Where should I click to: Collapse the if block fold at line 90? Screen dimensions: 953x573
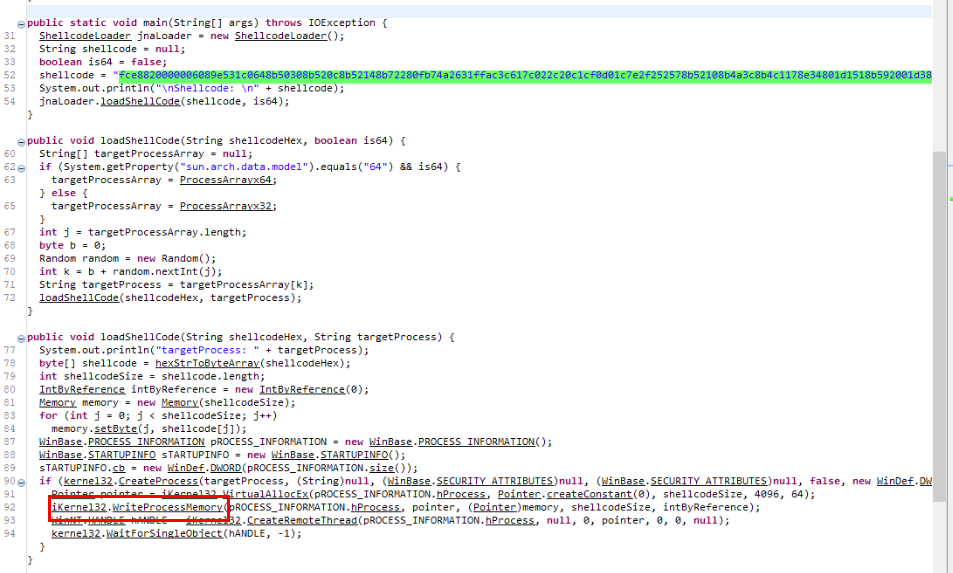coord(21,482)
